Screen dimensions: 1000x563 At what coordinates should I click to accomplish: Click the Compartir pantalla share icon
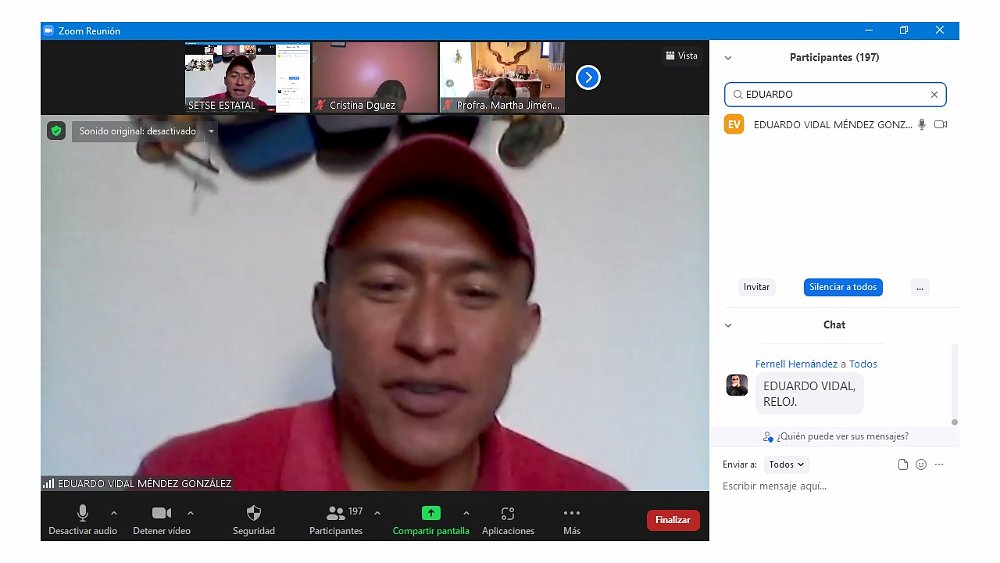coord(431,513)
